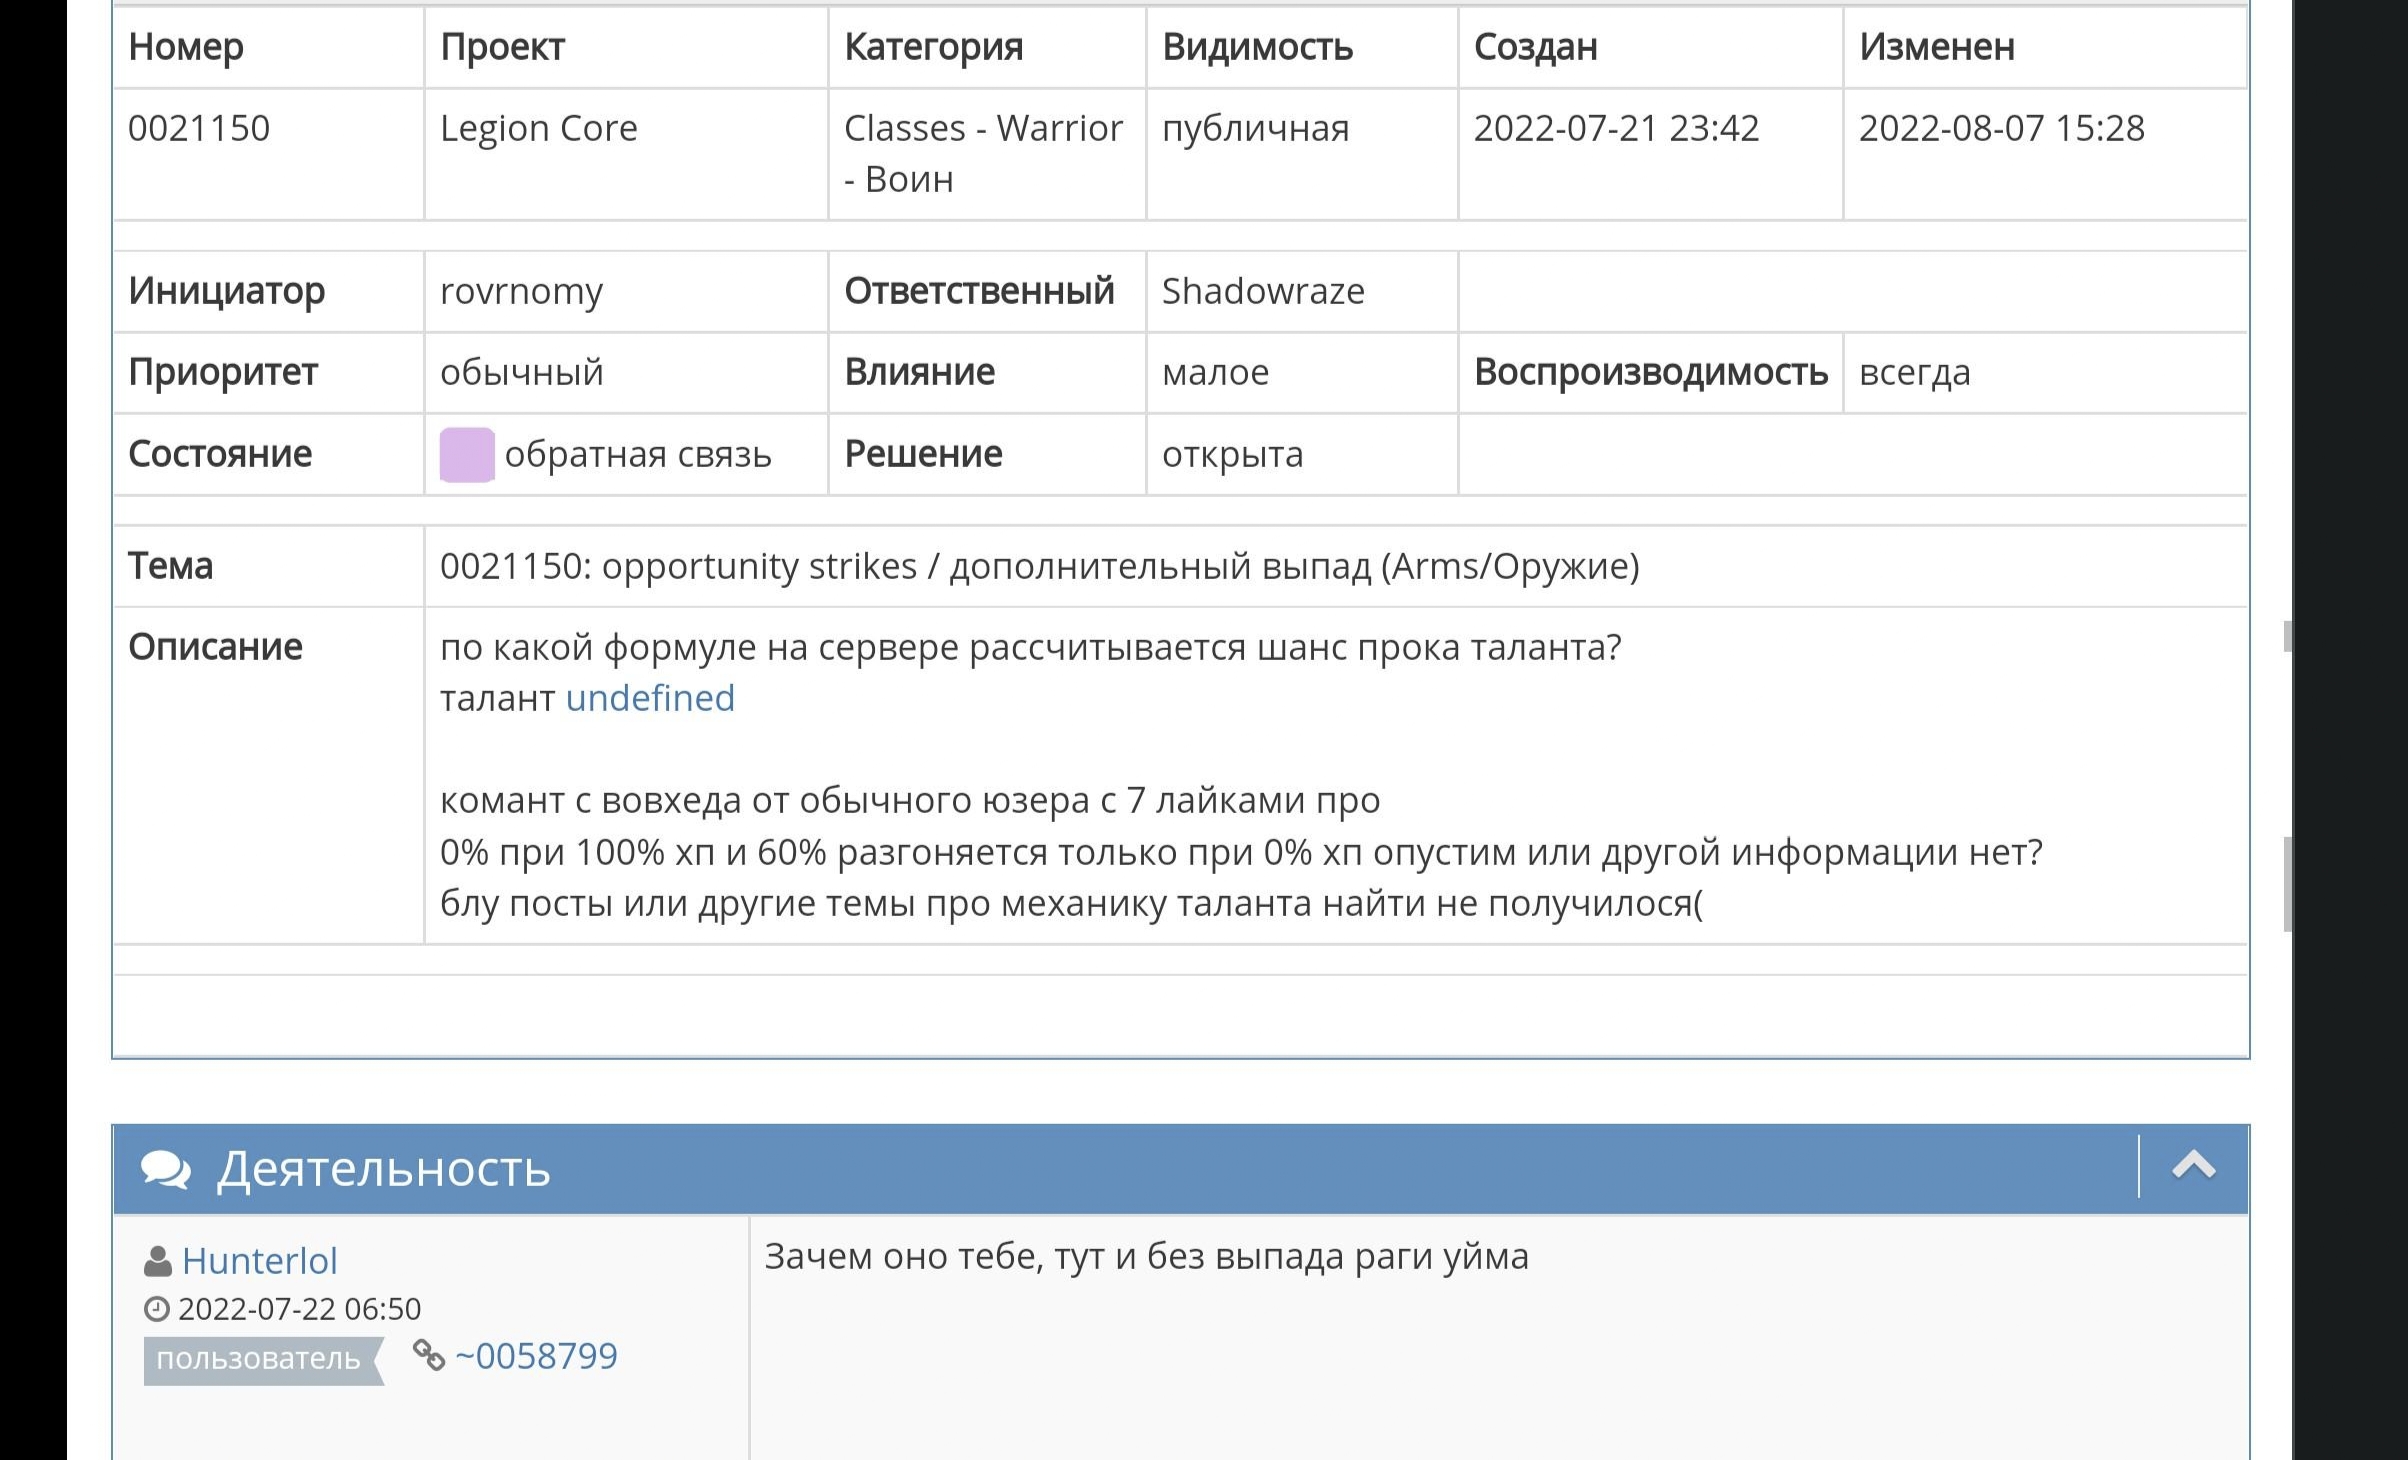Click the rovrnomy reporter name
This screenshot has width=2408, height=1460.
(x=521, y=291)
